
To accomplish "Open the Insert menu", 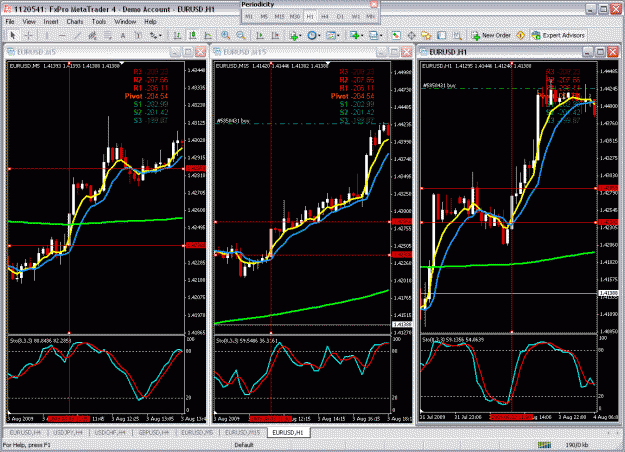I will (51, 22).
